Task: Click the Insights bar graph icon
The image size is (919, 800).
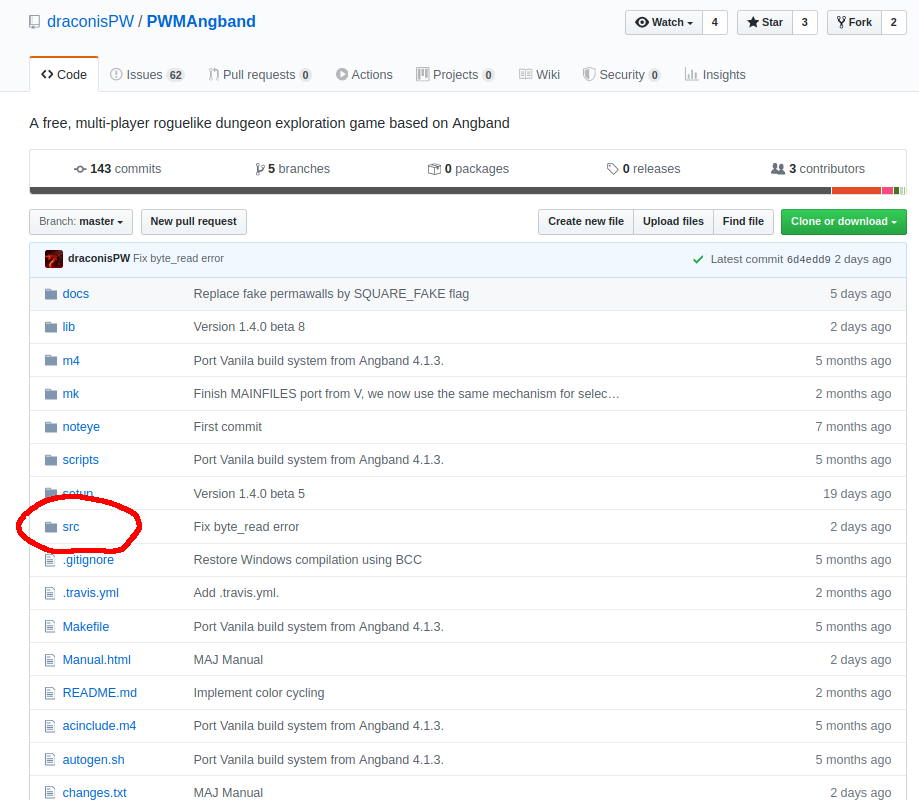Action: pos(692,74)
